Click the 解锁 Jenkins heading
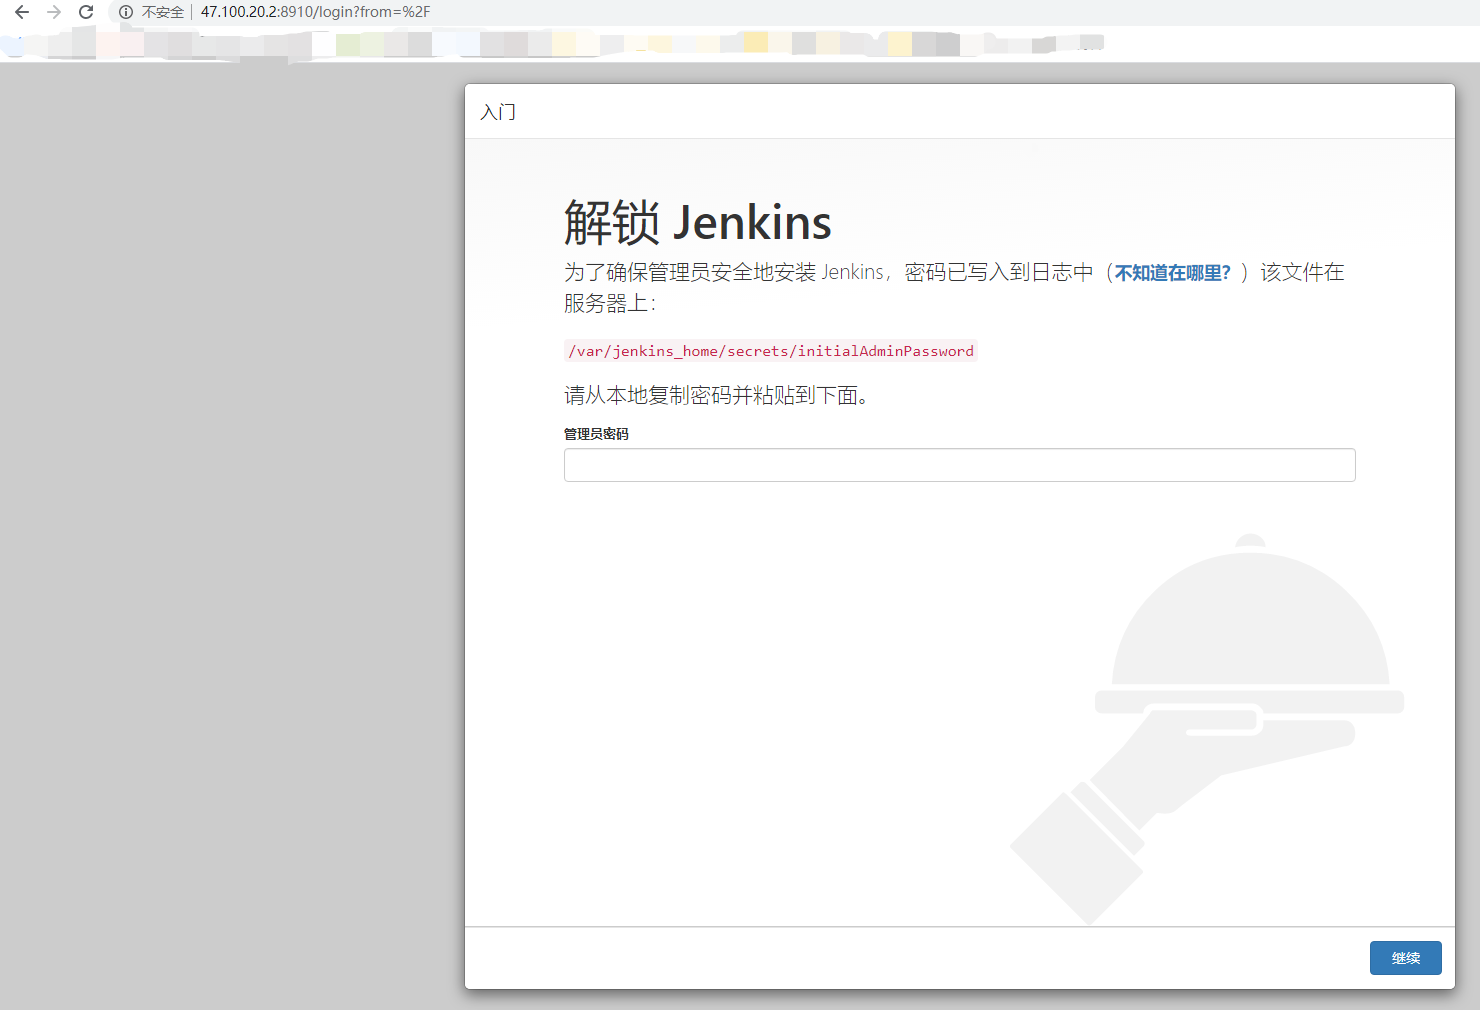Image resolution: width=1480 pixels, height=1010 pixels. 697,222
